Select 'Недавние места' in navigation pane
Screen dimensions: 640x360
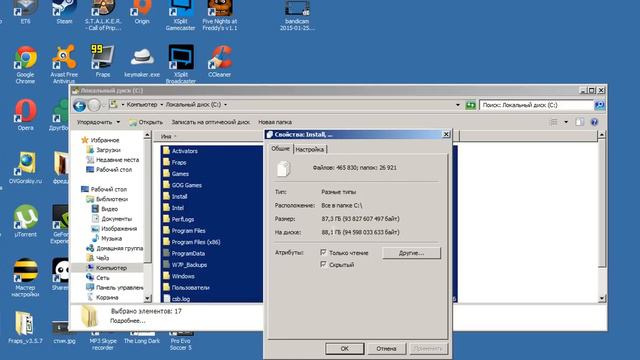point(117,160)
